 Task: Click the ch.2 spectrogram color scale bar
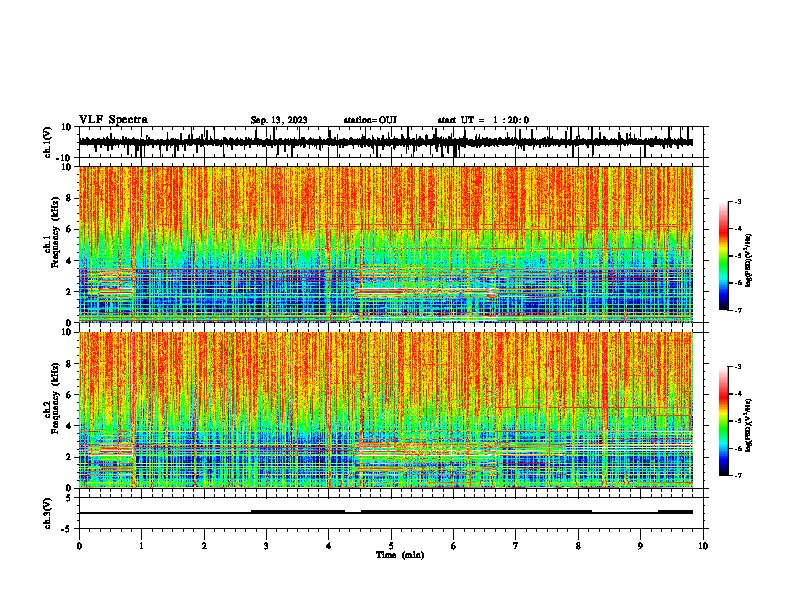click(x=723, y=421)
